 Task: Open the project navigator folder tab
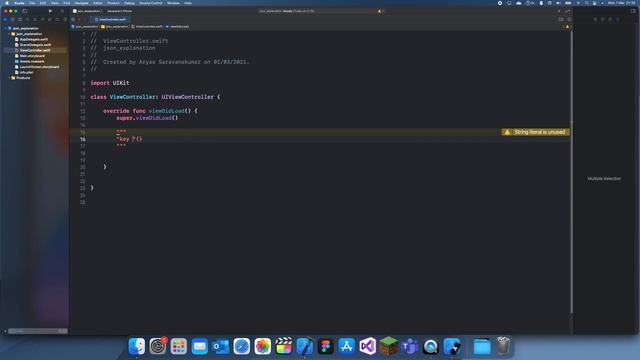[5, 19]
